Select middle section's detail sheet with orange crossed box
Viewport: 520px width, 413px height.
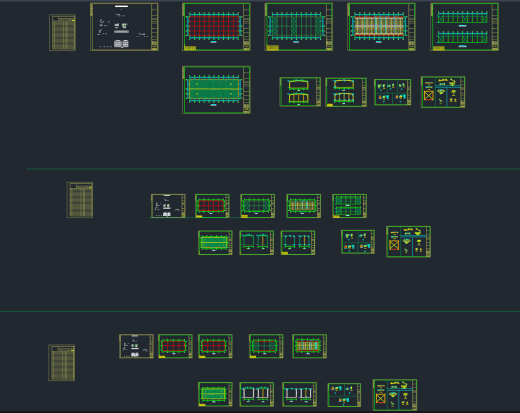(409, 242)
